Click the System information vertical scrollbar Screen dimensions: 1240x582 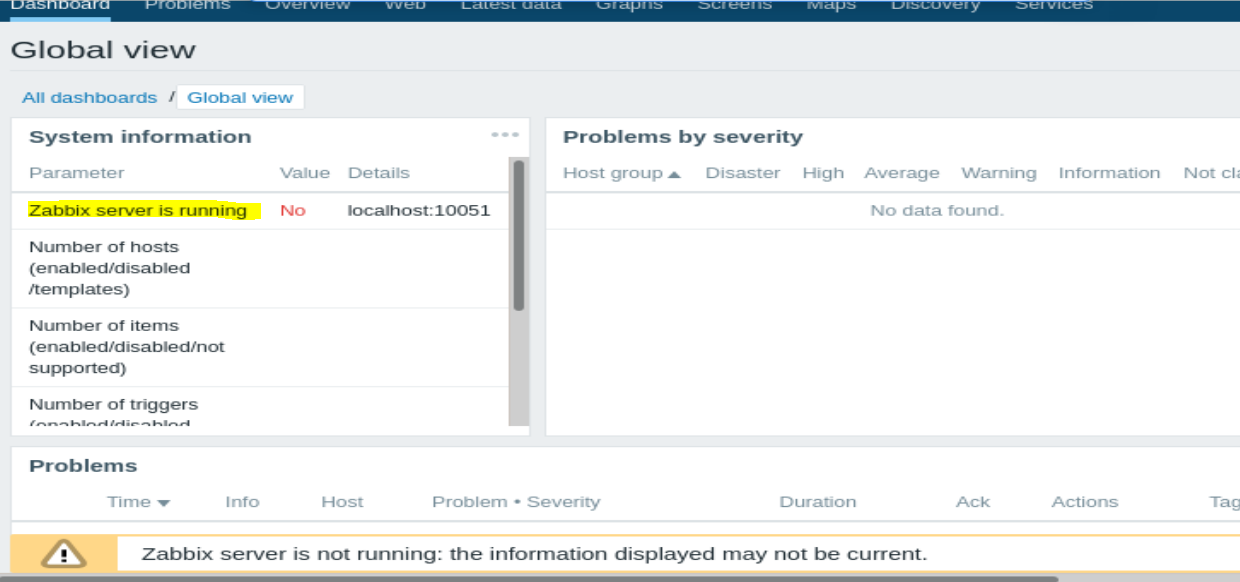coord(518,236)
